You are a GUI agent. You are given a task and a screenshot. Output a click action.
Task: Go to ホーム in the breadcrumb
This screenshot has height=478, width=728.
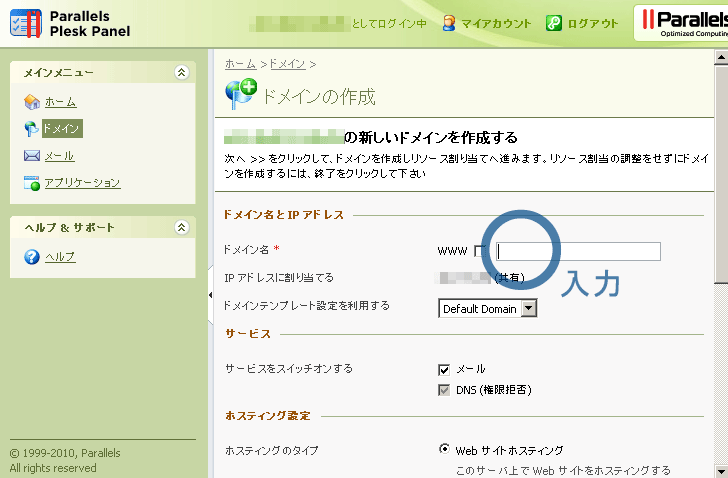point(240,64)
